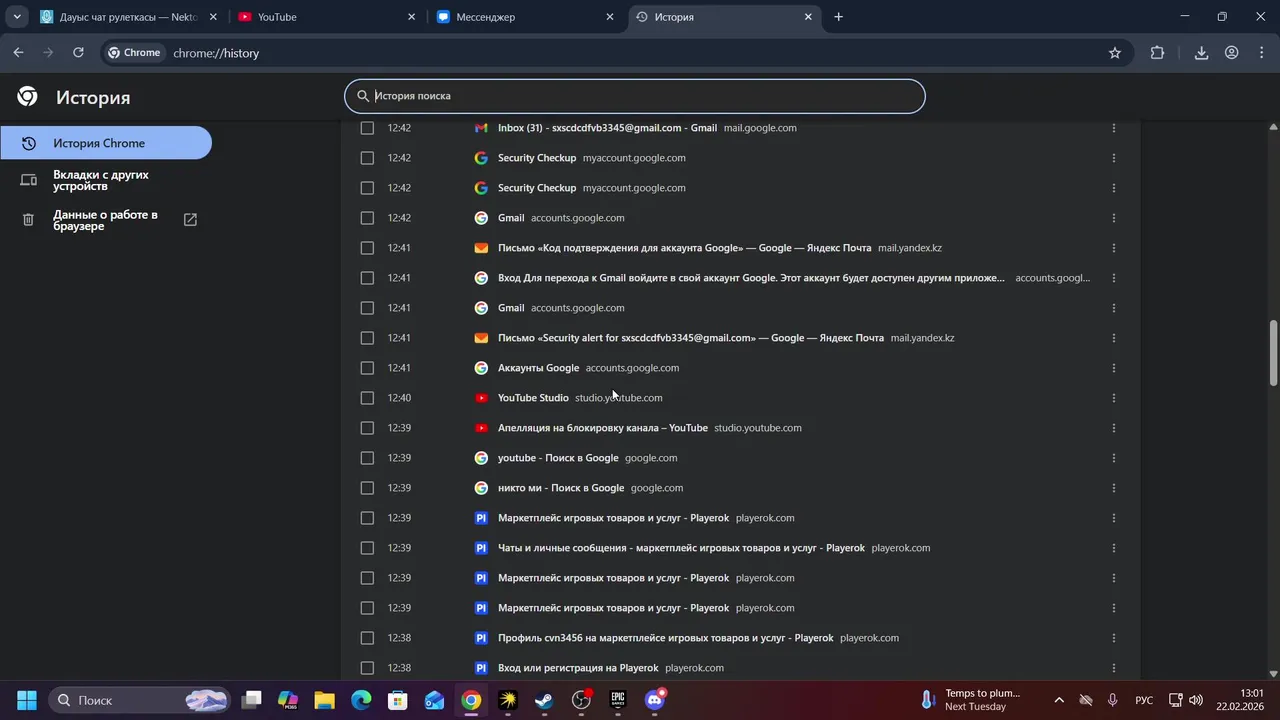Switch to the YouTube tab

[327, 17]
